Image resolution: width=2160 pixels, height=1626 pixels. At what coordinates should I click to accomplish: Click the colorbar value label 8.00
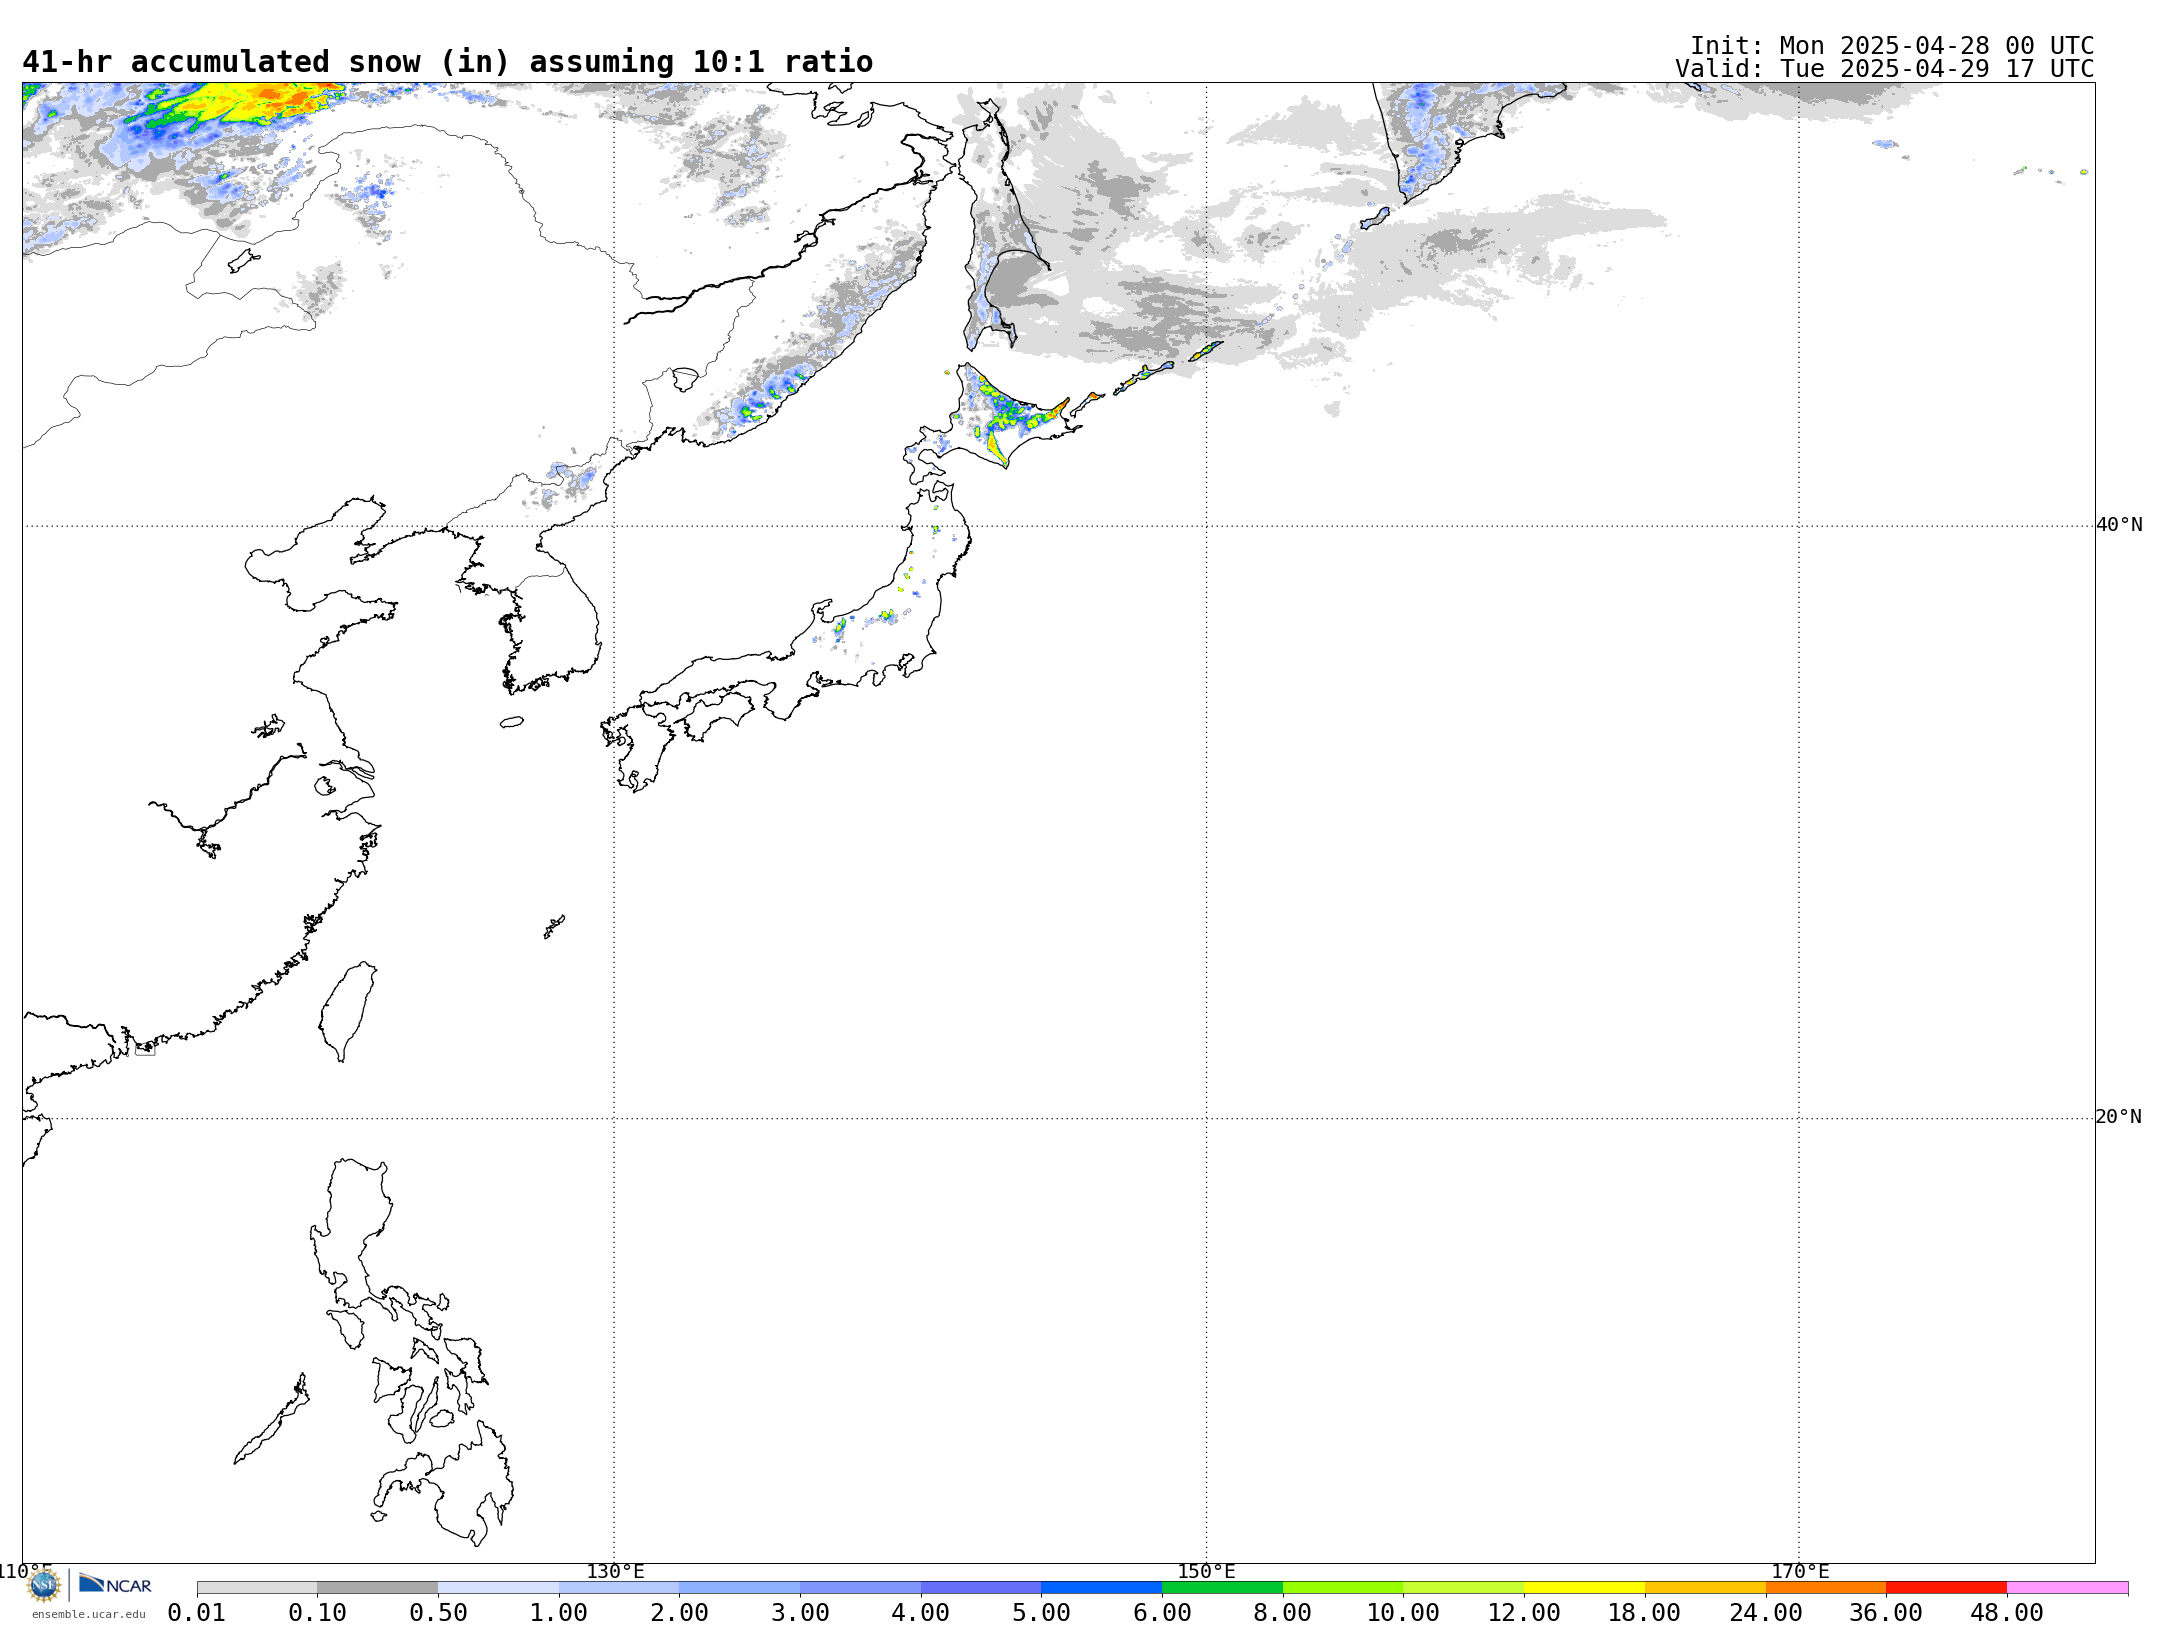coord(1283,1613)
